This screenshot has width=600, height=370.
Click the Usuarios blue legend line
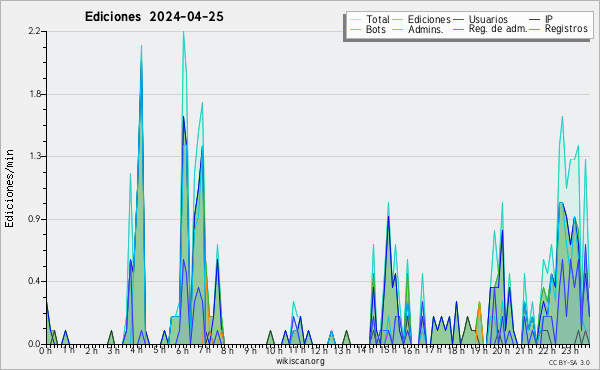coord(458,20)
